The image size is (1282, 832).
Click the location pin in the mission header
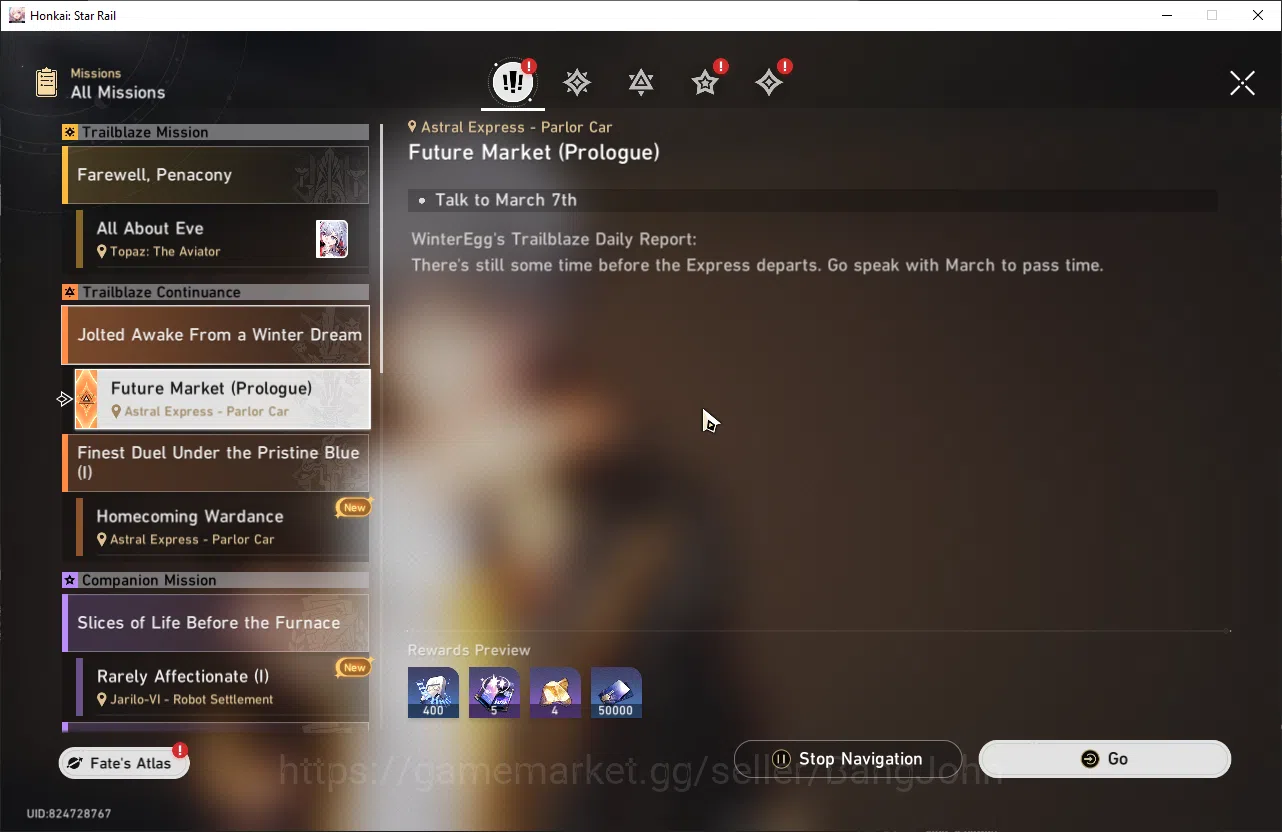(413, 127)
